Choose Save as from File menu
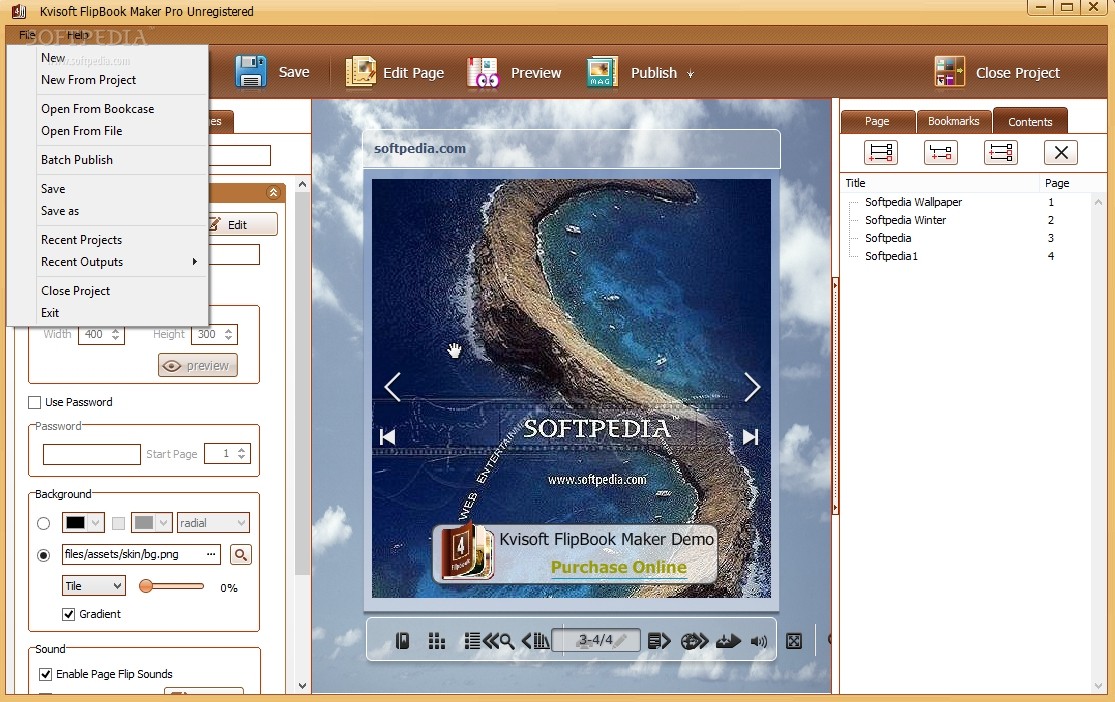This screenshot has height=702, width=1115. [x=60, y=211]
